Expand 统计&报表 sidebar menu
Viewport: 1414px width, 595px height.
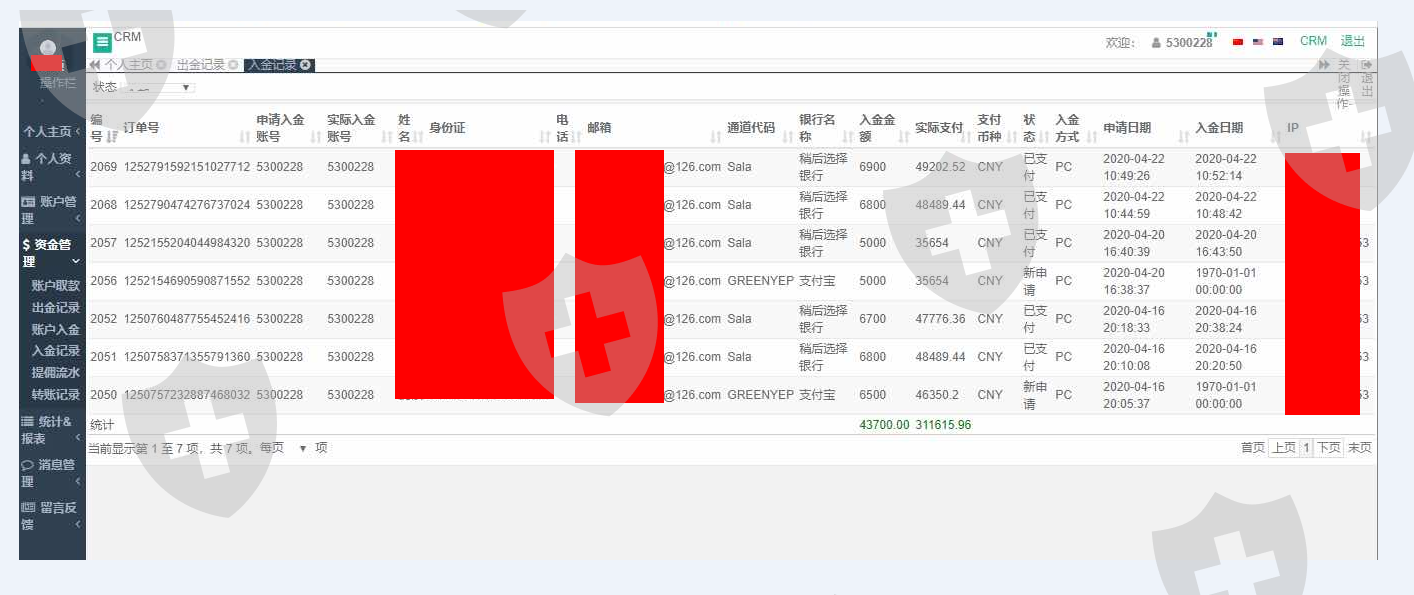52,430
